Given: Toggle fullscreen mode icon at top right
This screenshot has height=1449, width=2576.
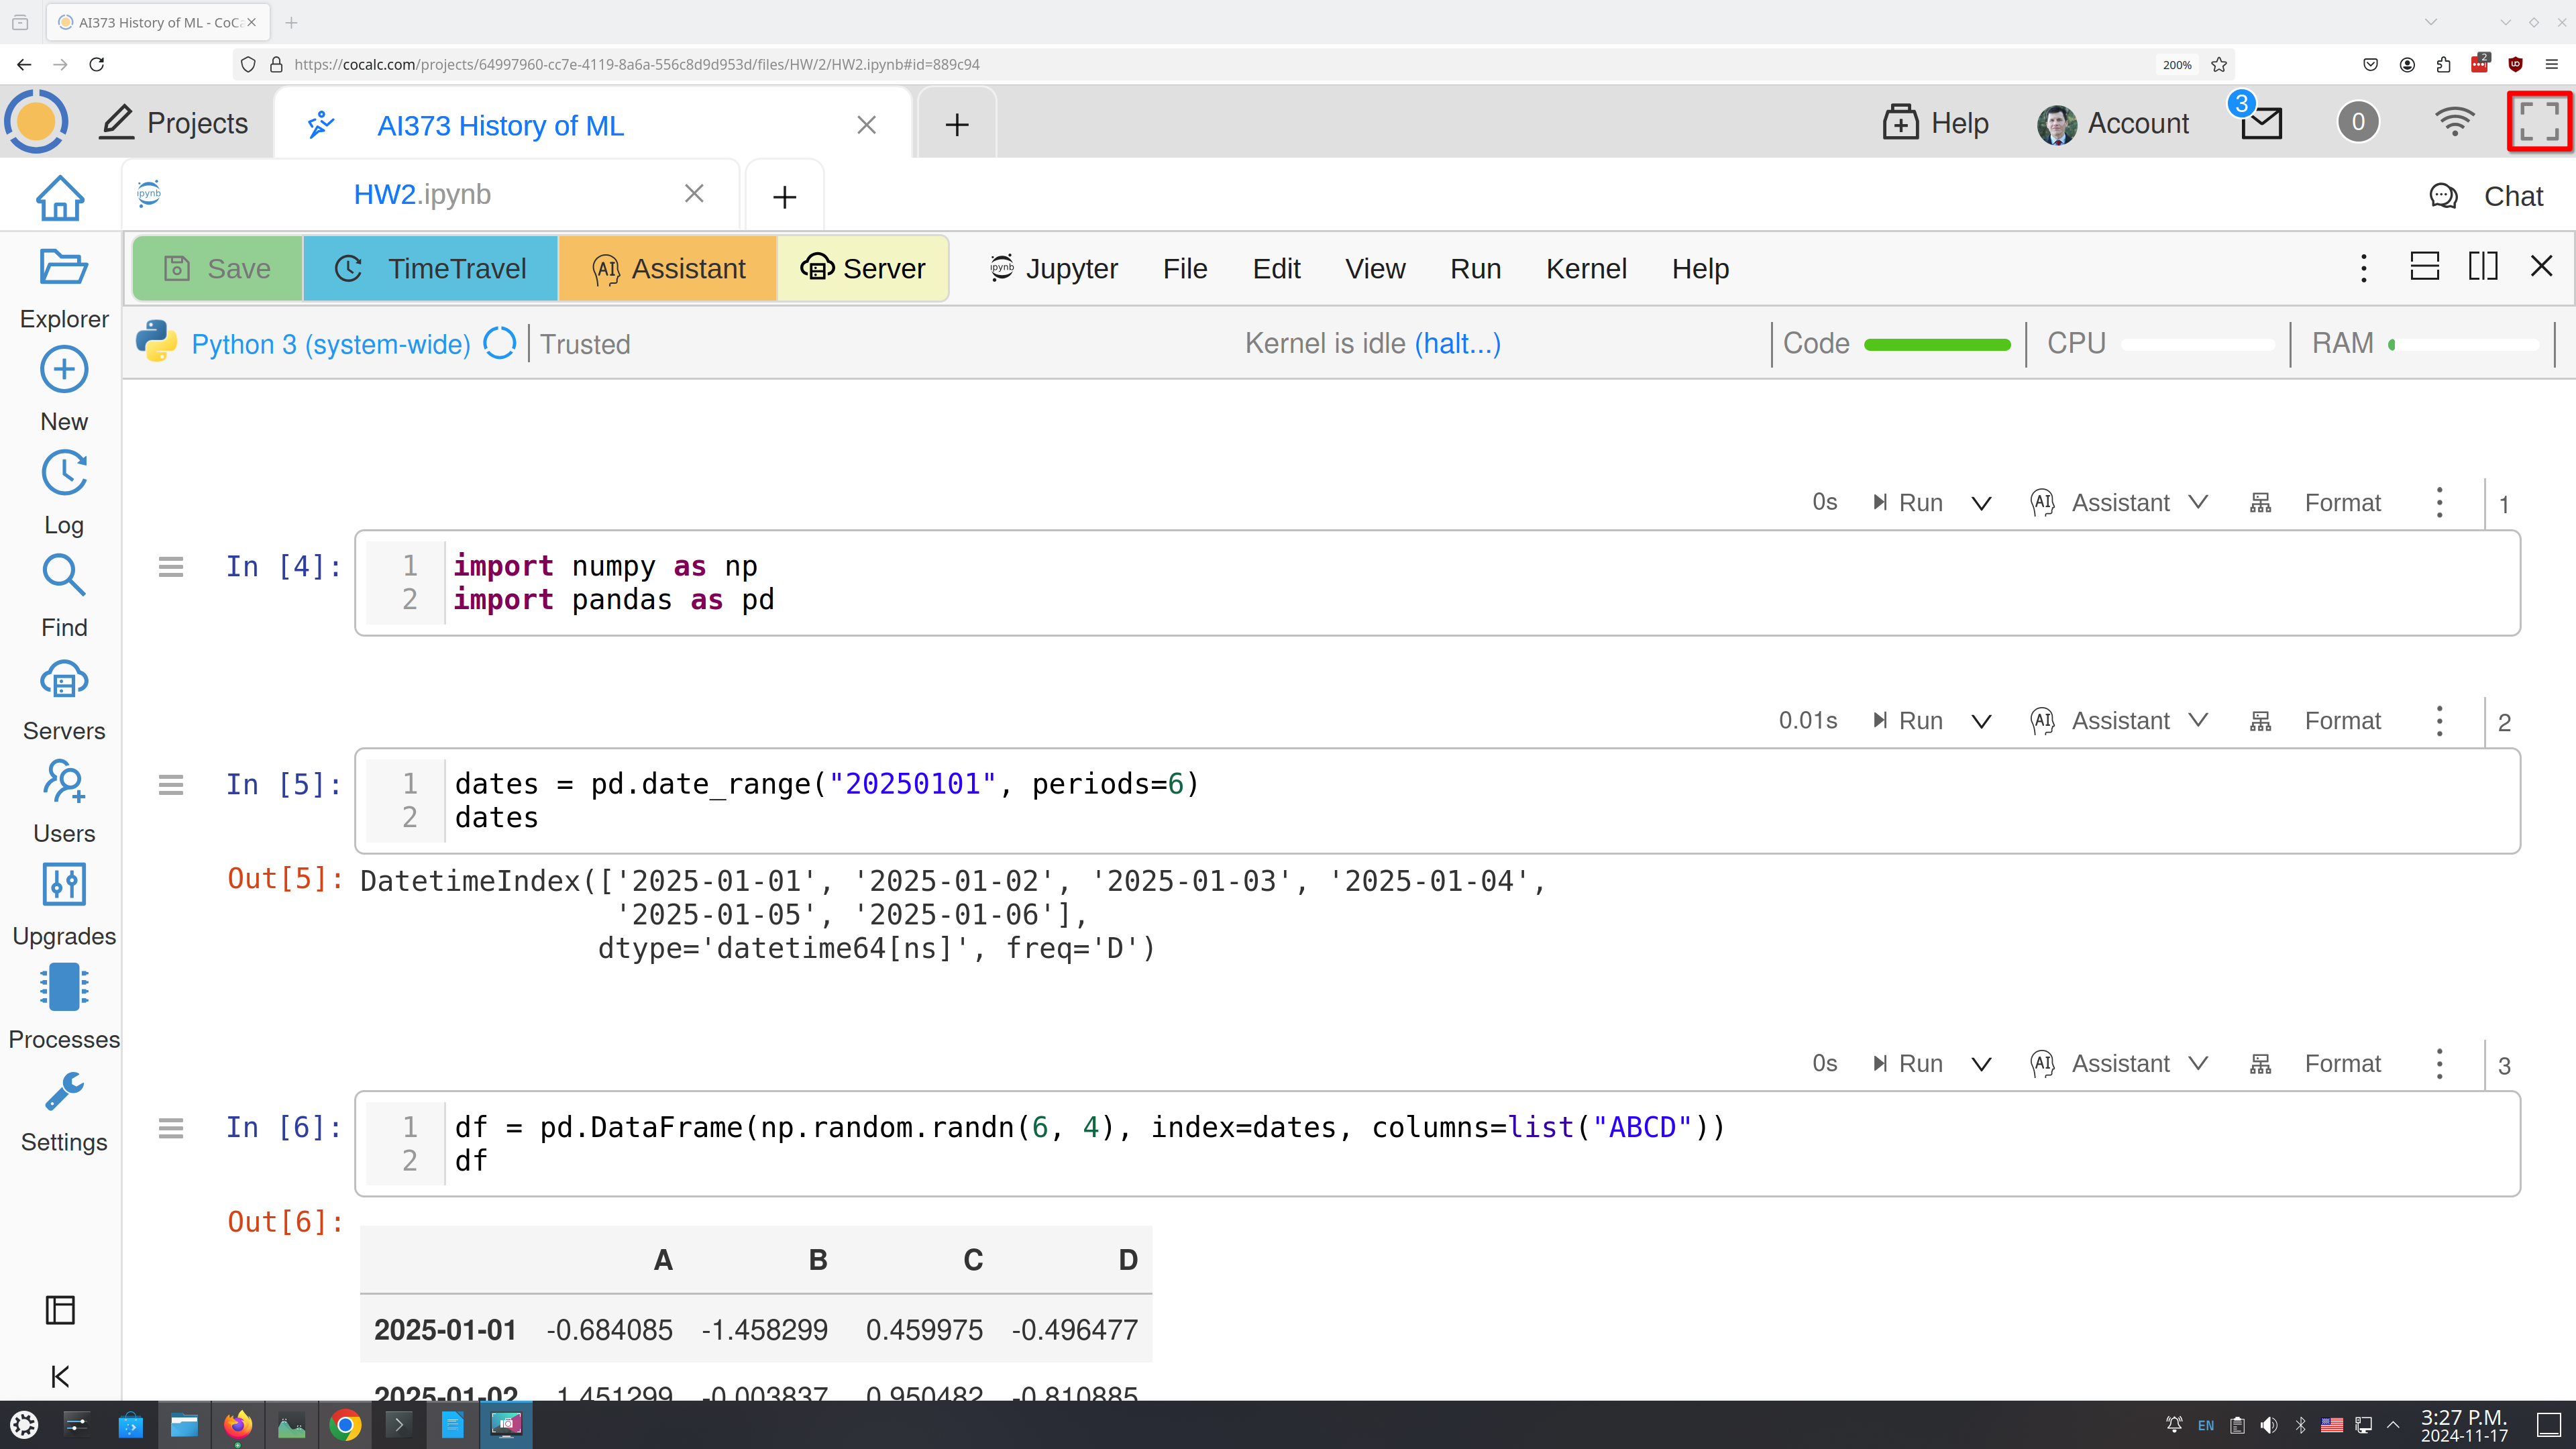Looking at the screenshot, I should point(2539,122).
